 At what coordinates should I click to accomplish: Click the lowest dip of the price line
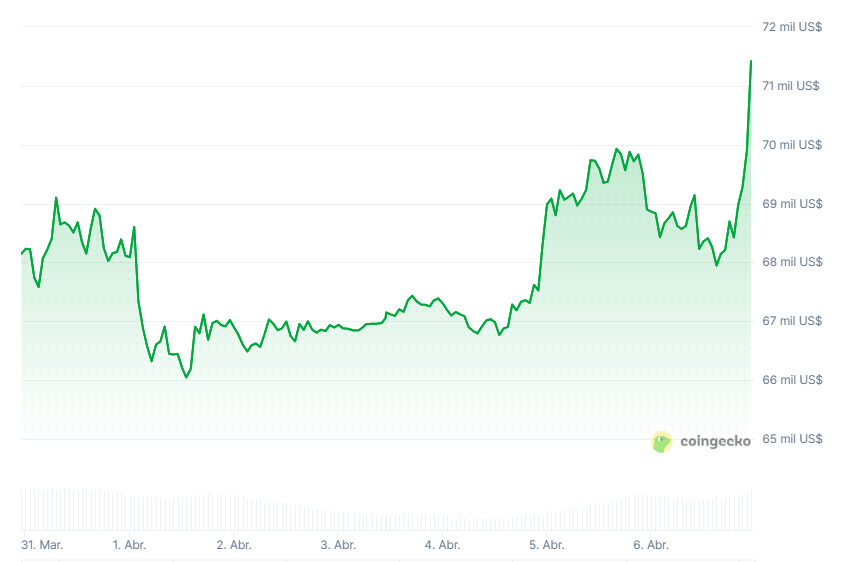coord(186,377)
